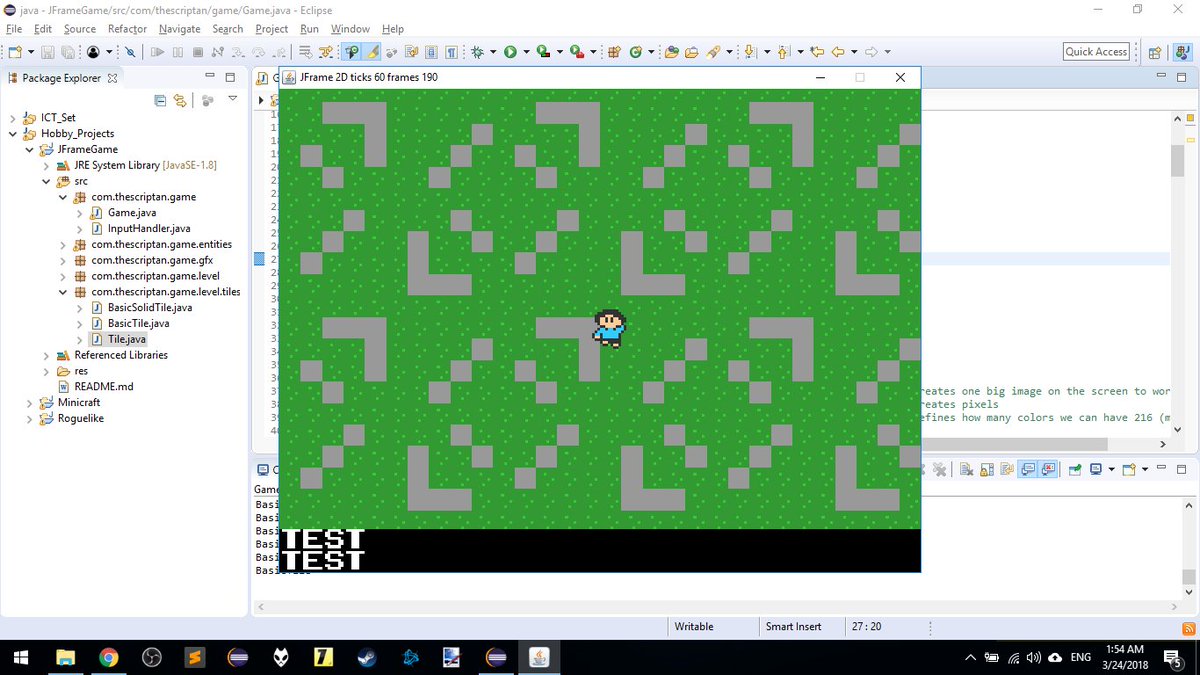This screenshot has height=675, width=1200.
Task: Open the Window menu
Action: (350, 29)
